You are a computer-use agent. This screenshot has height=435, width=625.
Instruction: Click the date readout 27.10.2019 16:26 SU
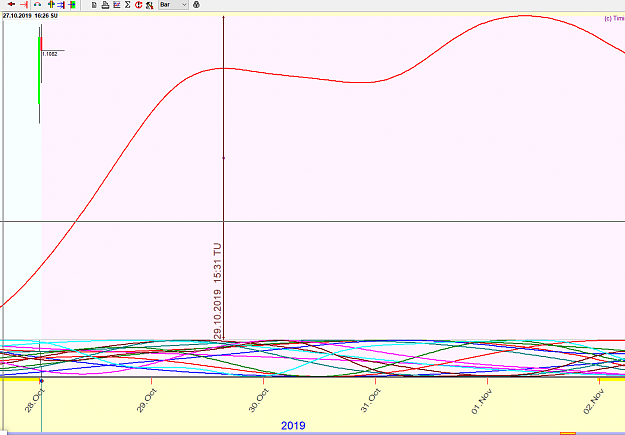[30, 16]
